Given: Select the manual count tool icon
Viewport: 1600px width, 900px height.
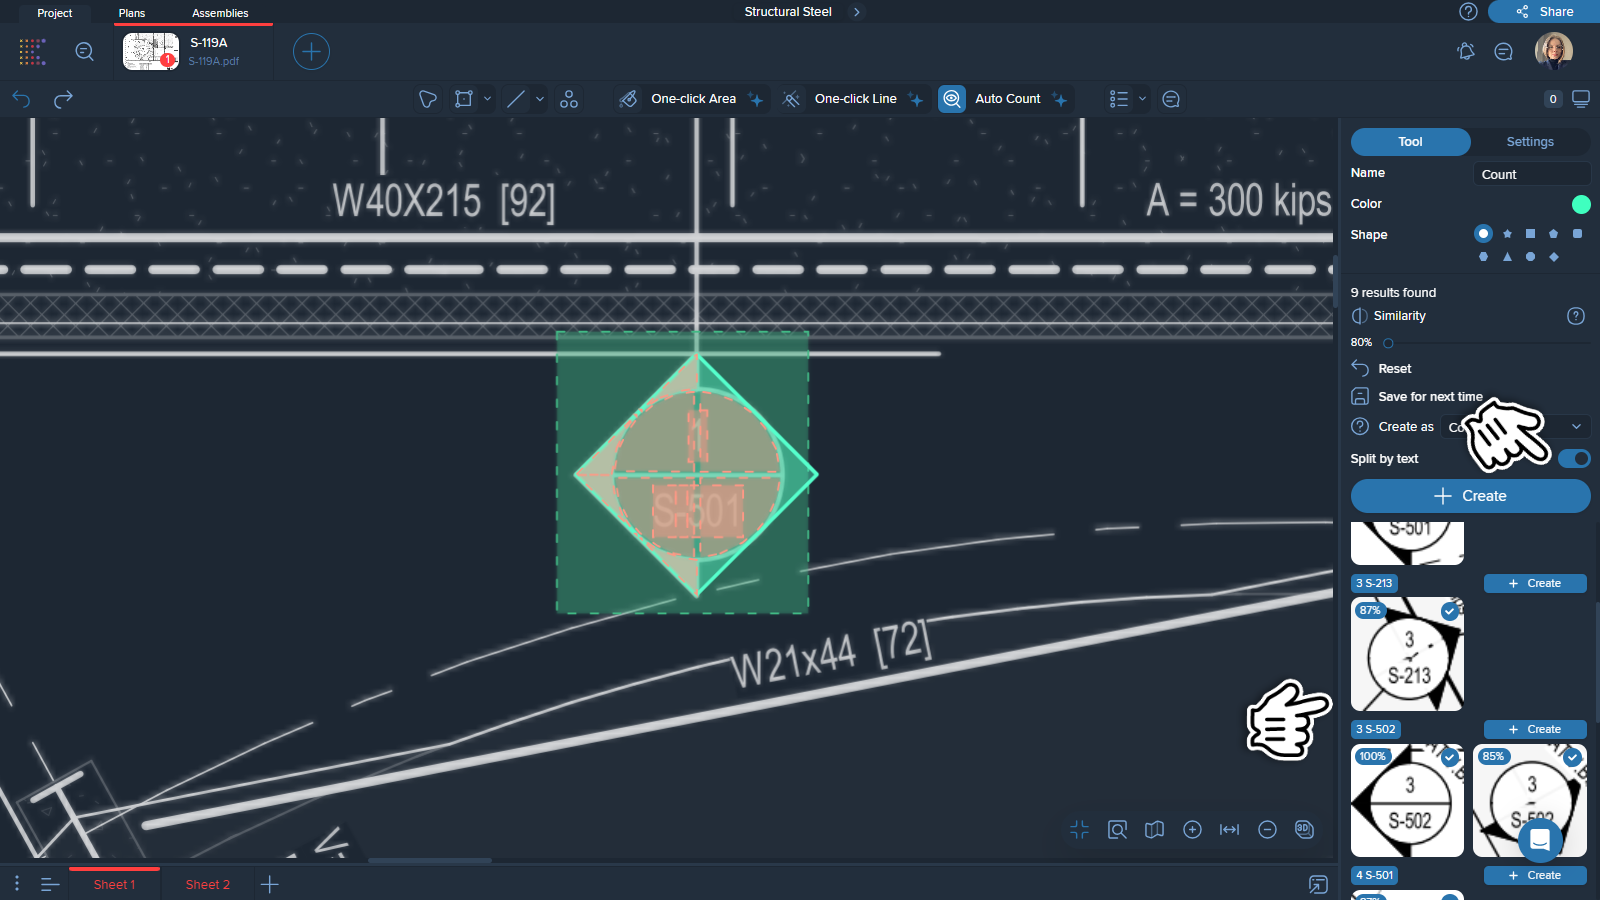Looking at the screenshot, I should coord(569,99).
